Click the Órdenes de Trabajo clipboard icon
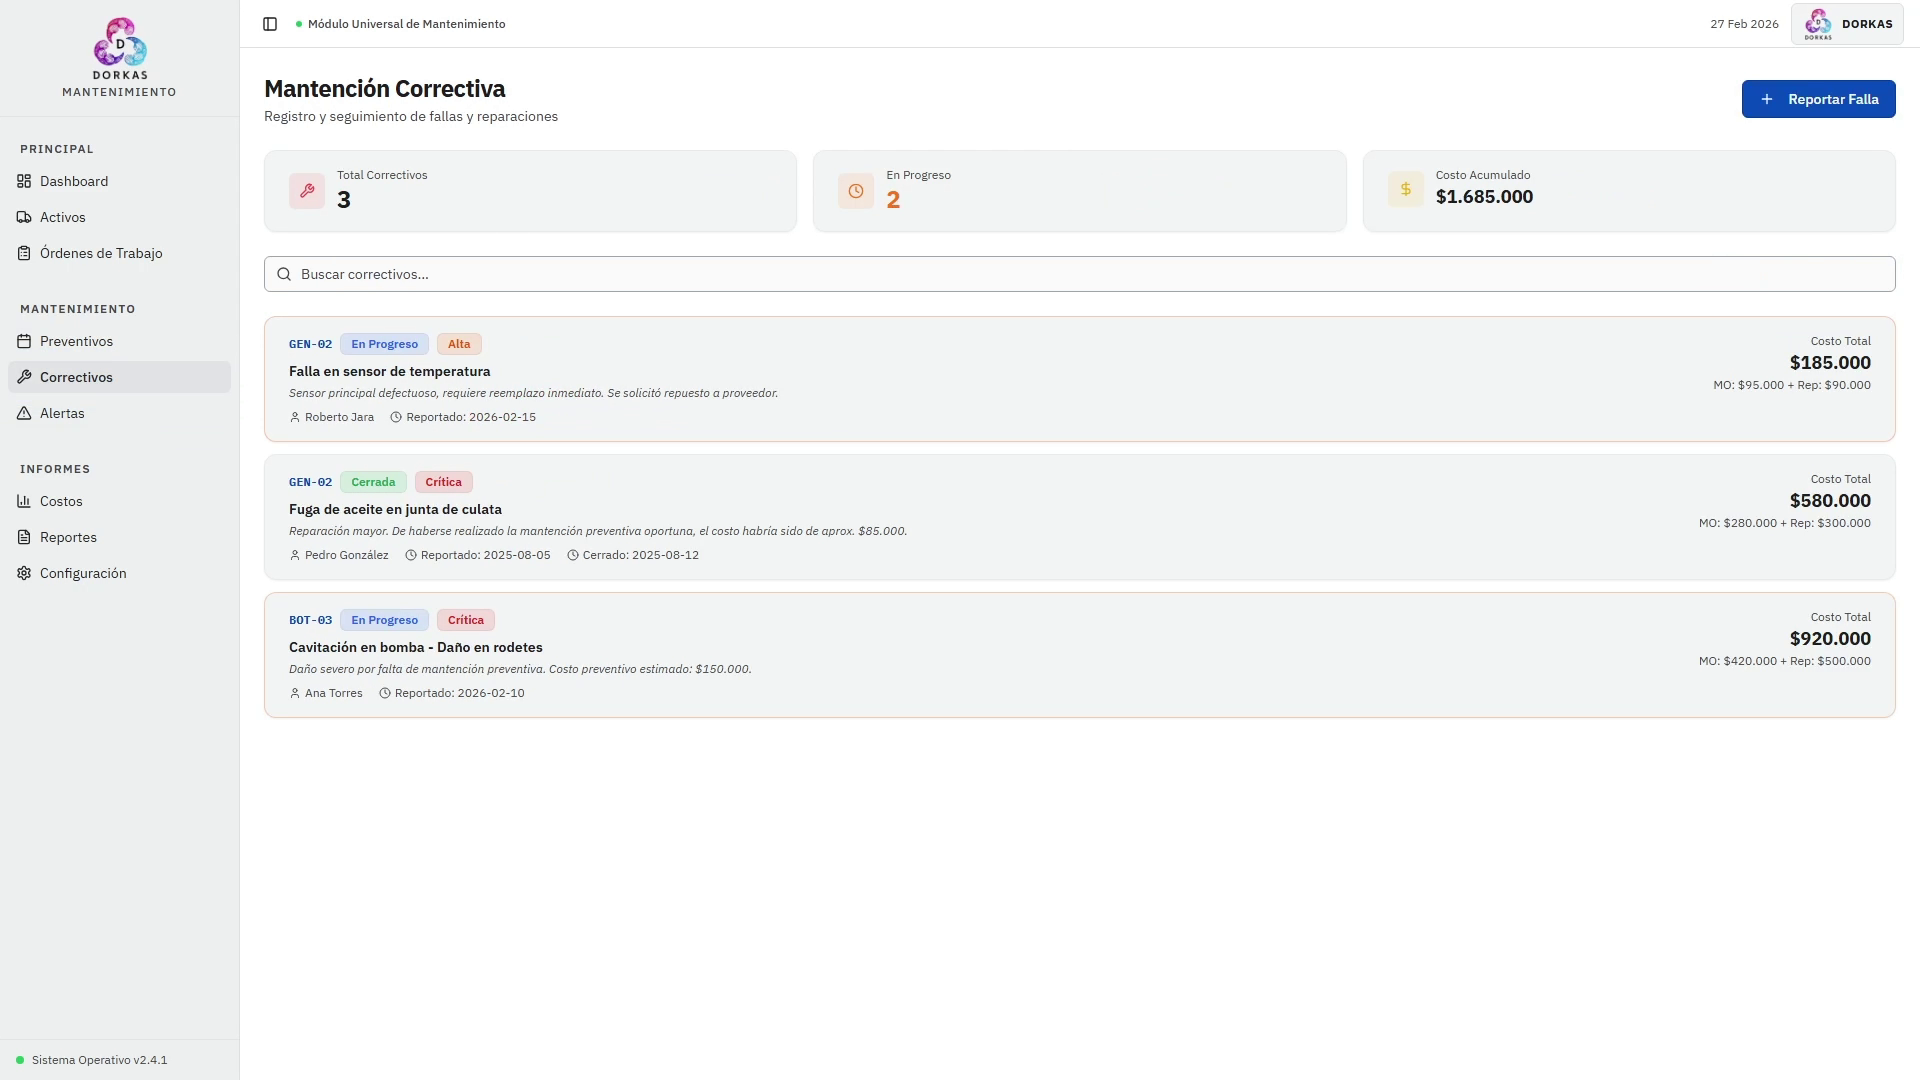 click(24, 253)
